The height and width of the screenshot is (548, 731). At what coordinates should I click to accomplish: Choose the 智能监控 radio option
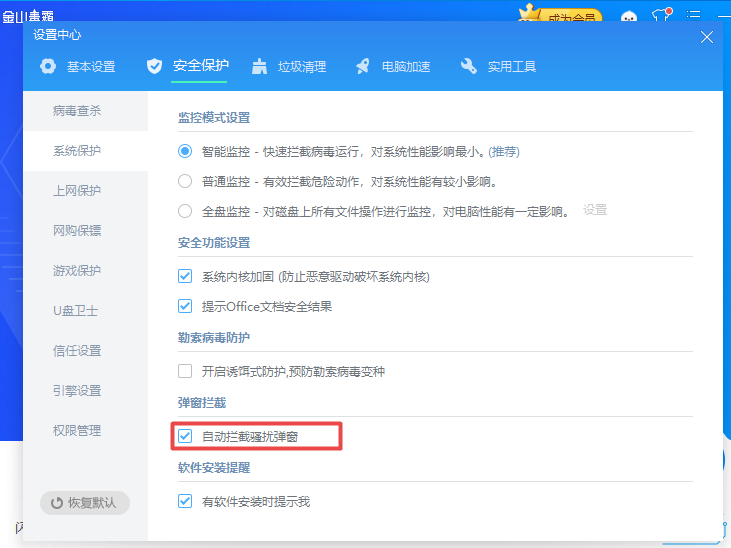(185, 152)
